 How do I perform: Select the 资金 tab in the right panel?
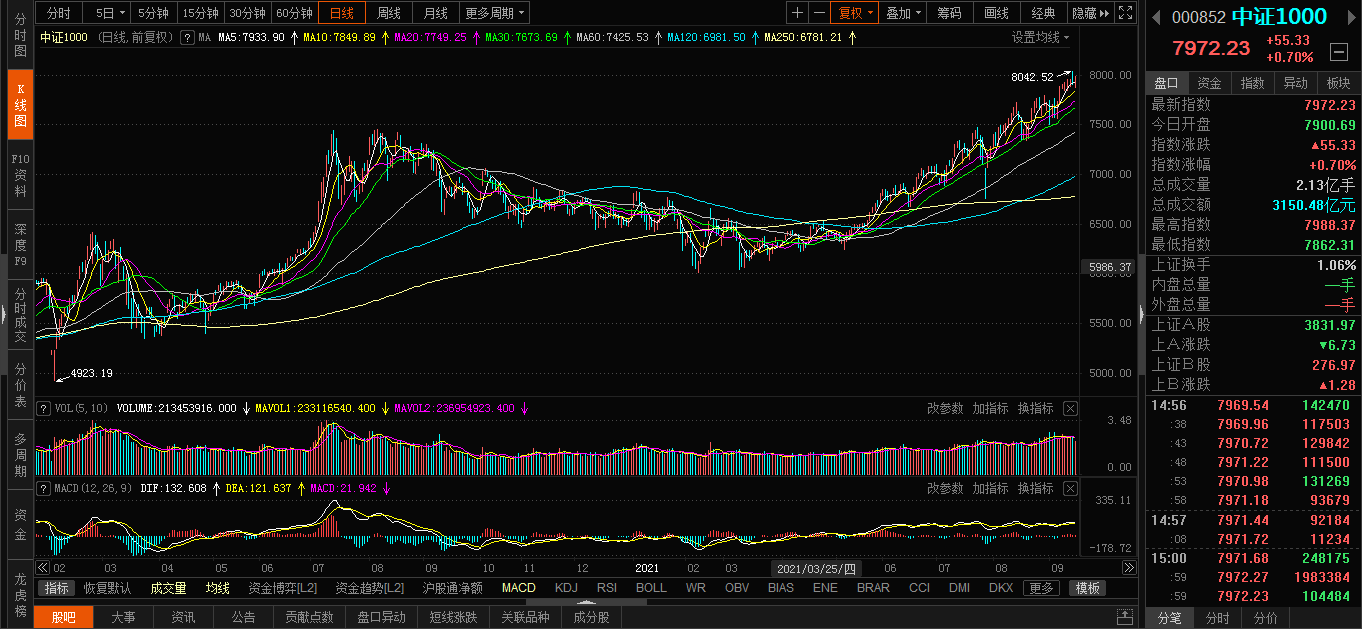tap(1209, 83)
